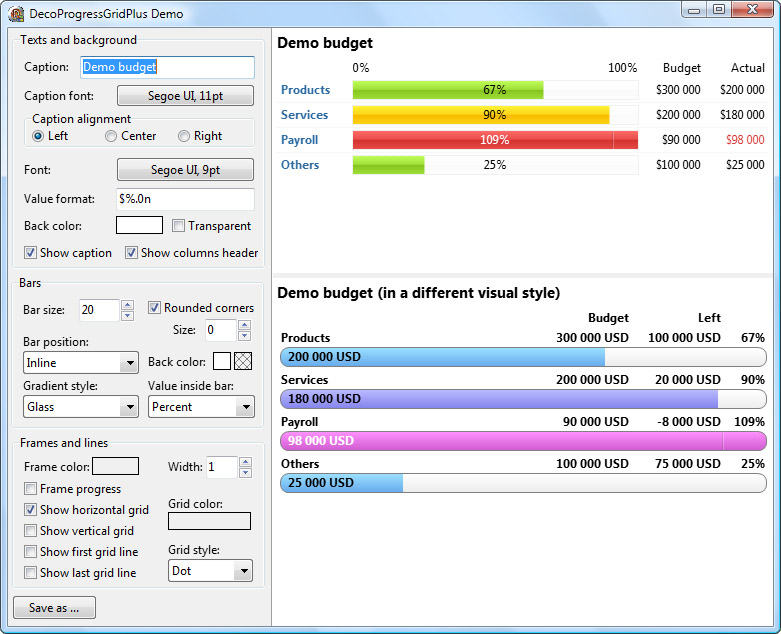Click the Value format input field

(185, 199)
